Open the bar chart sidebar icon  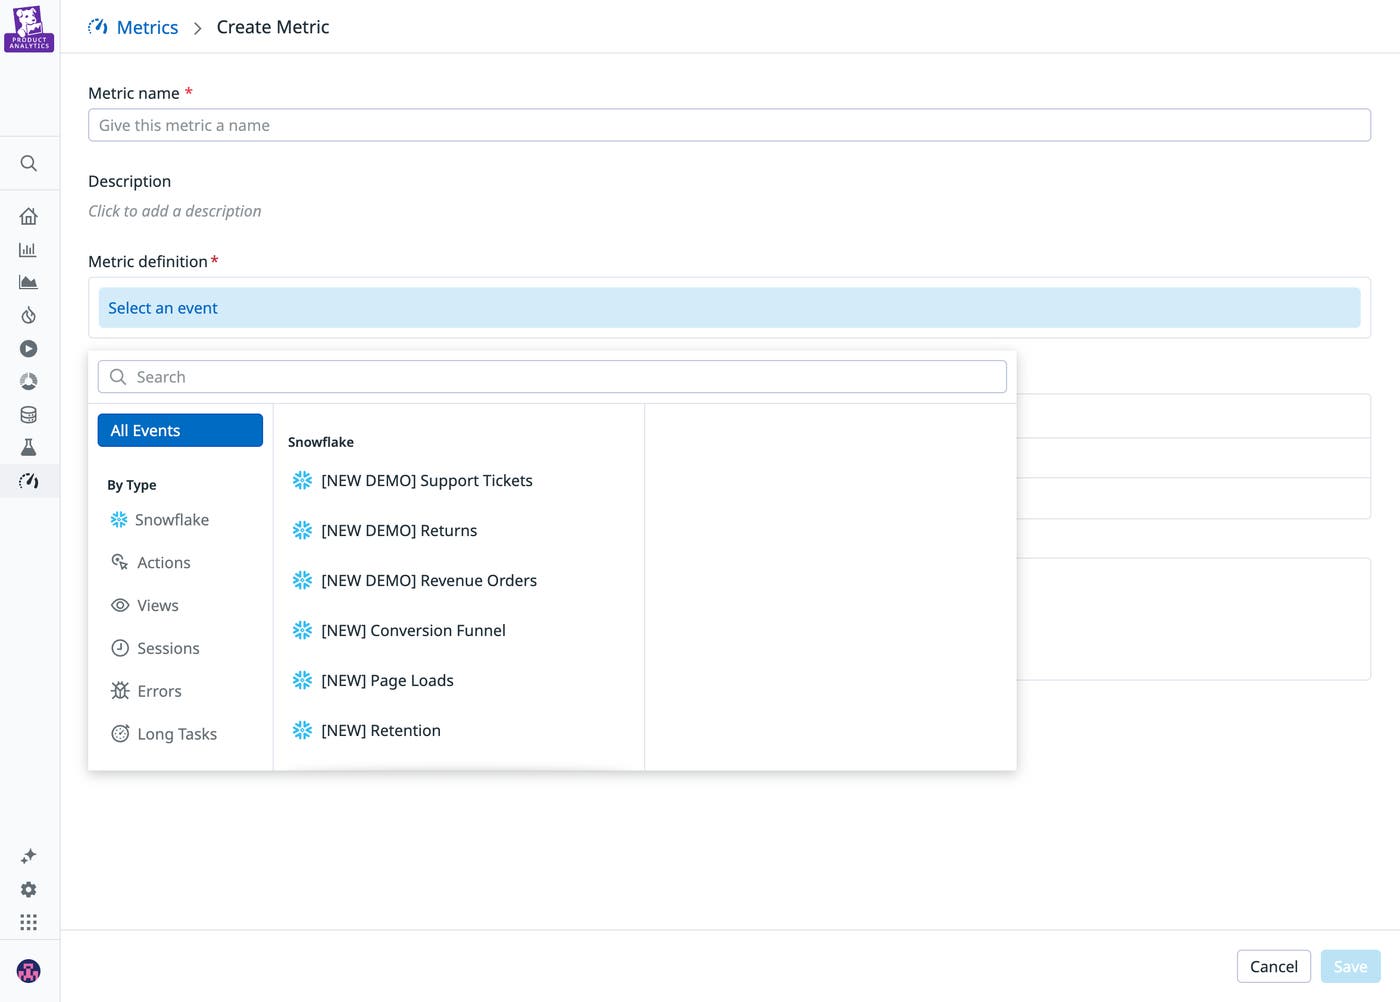(x=29, y=249)
